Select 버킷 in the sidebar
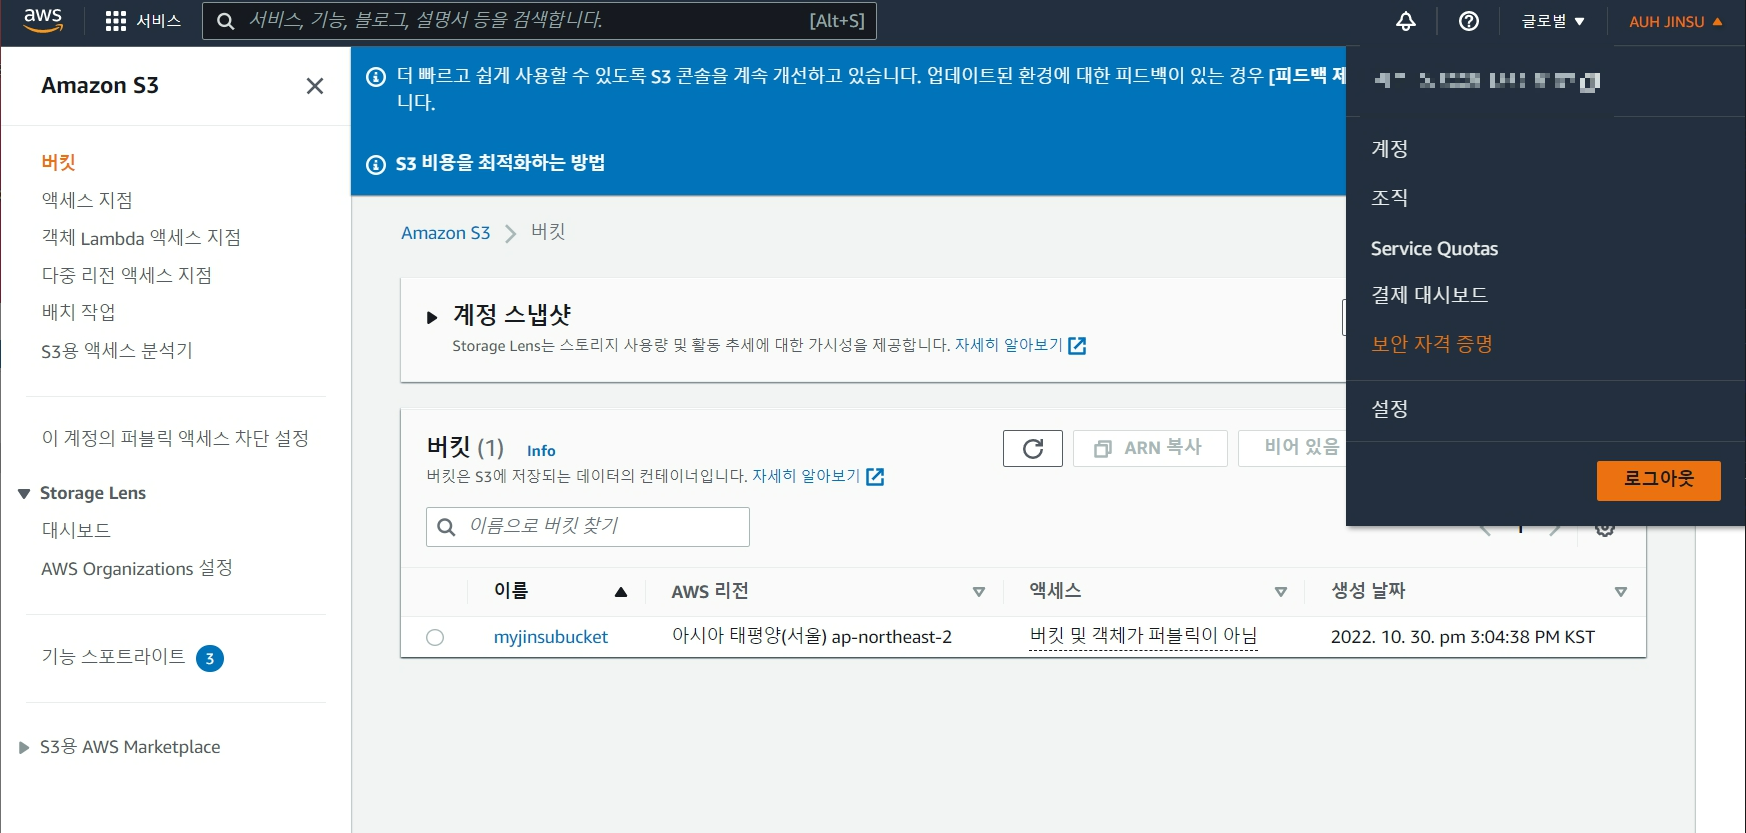Viewport: 1746px width, 833px height. (x=59, y=163)
